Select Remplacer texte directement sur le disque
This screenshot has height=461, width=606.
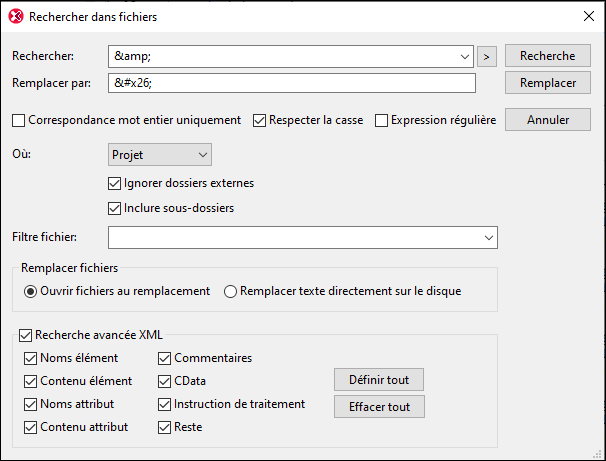(x=230, y=291)
